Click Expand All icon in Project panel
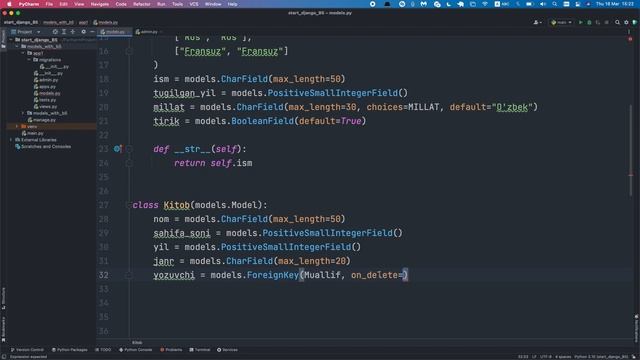Viewport: 640px width, 360px height. pos(64,31)
